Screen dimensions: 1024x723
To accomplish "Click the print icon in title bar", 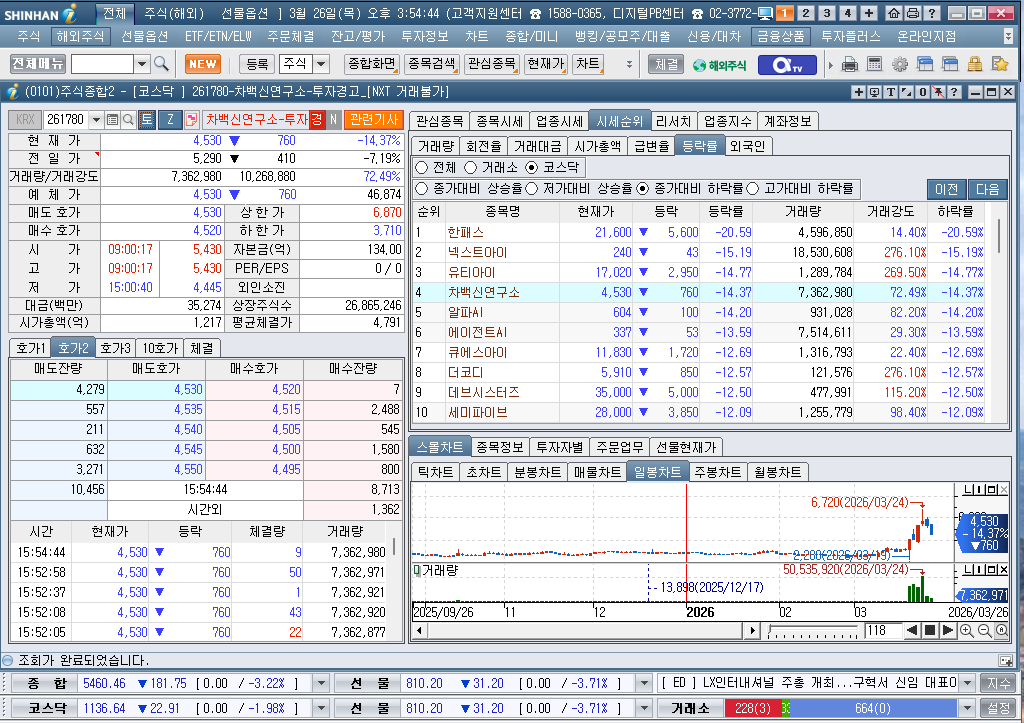I will [x=912, y=13].
